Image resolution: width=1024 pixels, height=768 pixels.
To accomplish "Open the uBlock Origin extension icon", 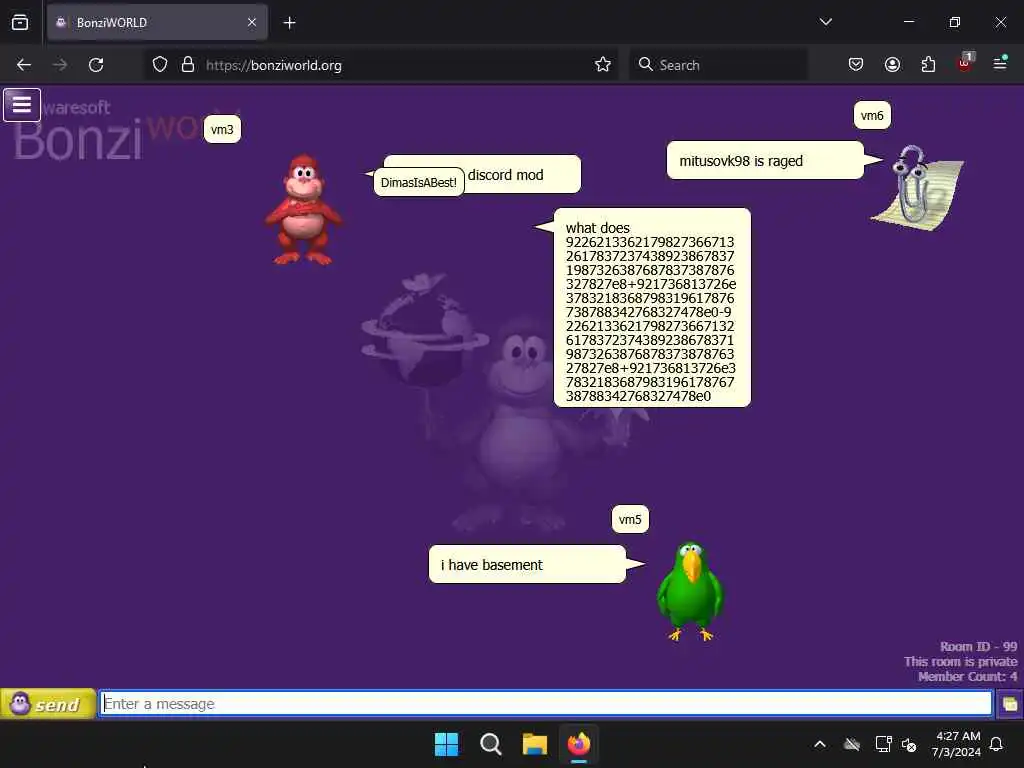I will pos(965,63).
